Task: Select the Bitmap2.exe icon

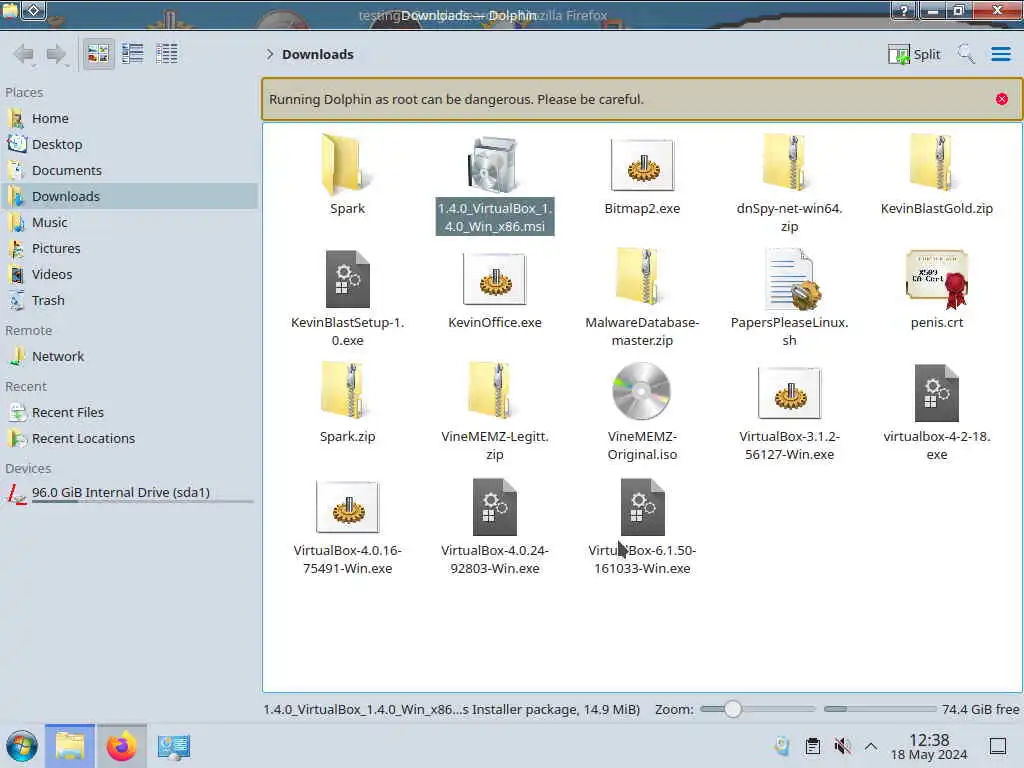Action: click(642, 165)
